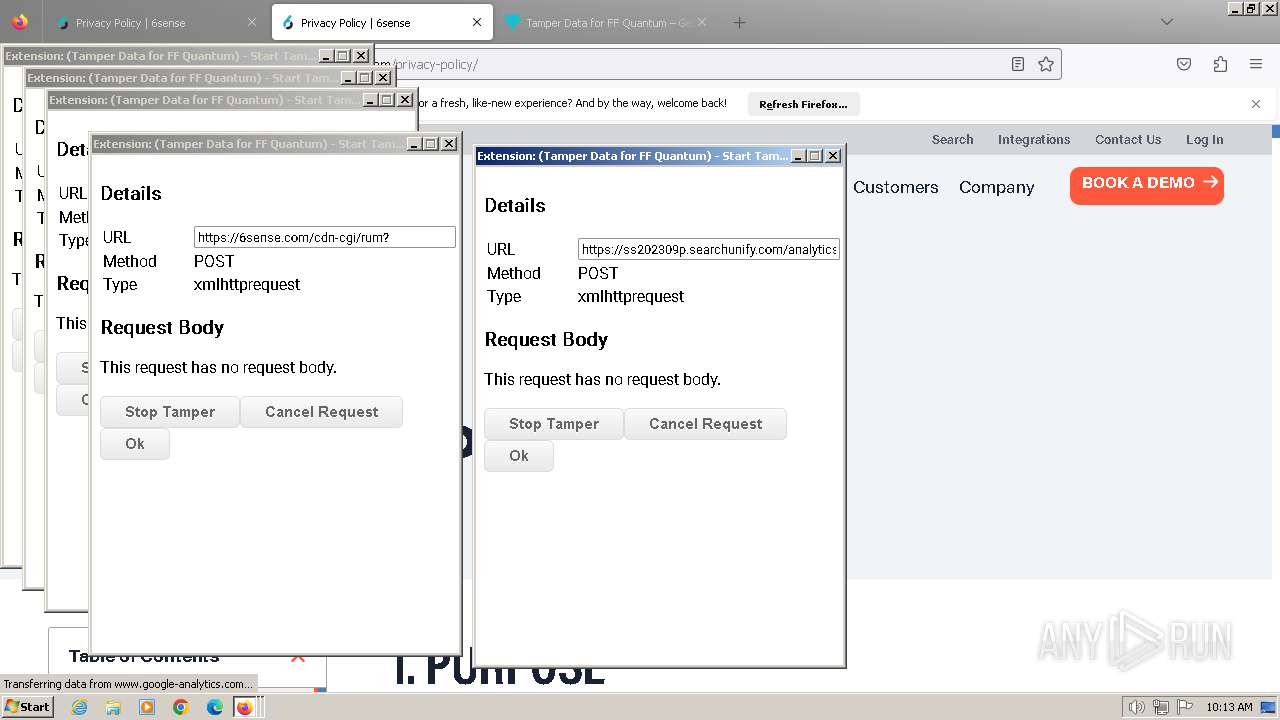This screenshot has width=1280, height=720.
Task: Click xmlhttprequest type in 6sense.com dialog
Action: 247,284
